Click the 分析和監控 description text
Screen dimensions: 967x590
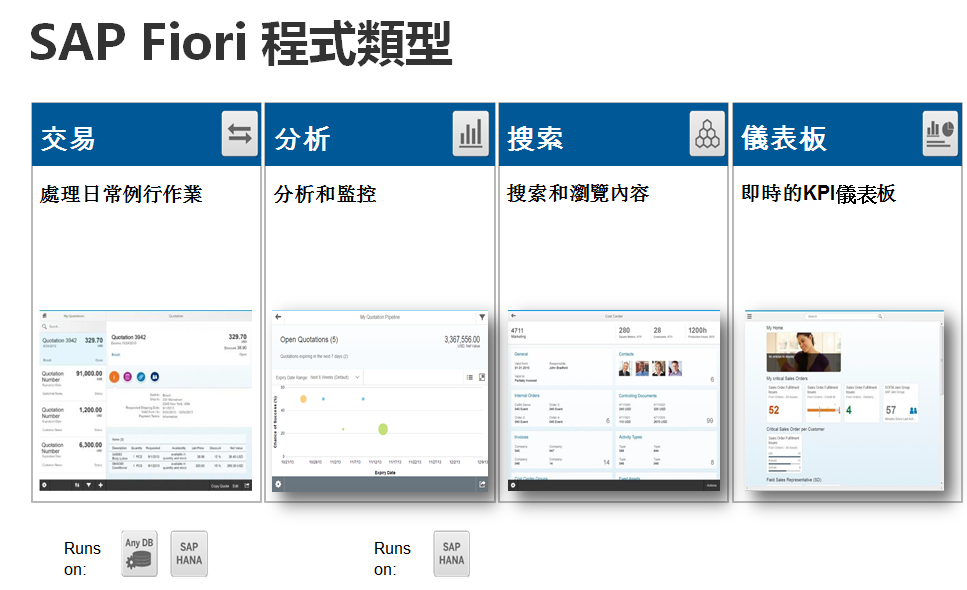(x=325, y=194)
